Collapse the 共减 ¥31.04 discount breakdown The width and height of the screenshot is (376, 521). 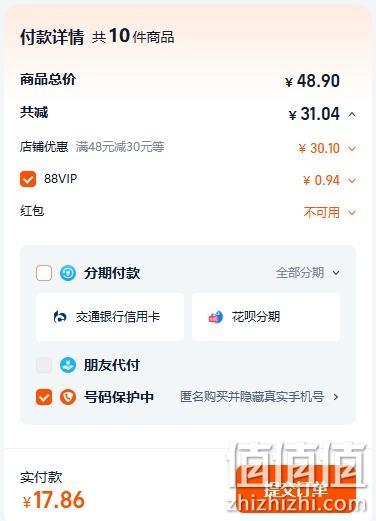click(352, 115)
